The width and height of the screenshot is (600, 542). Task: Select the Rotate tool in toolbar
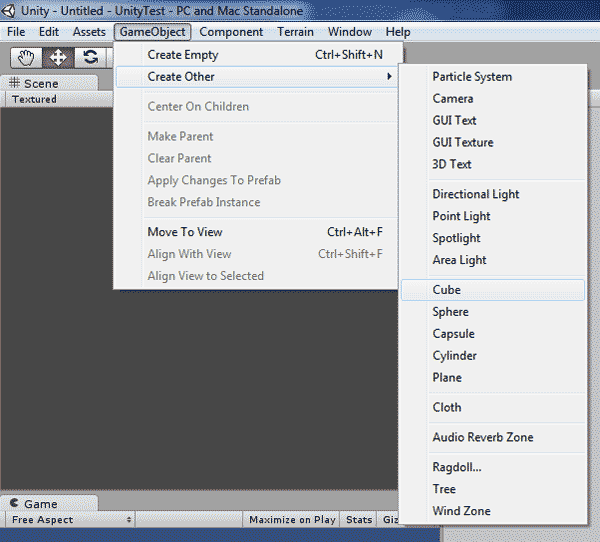pos(90,57)
